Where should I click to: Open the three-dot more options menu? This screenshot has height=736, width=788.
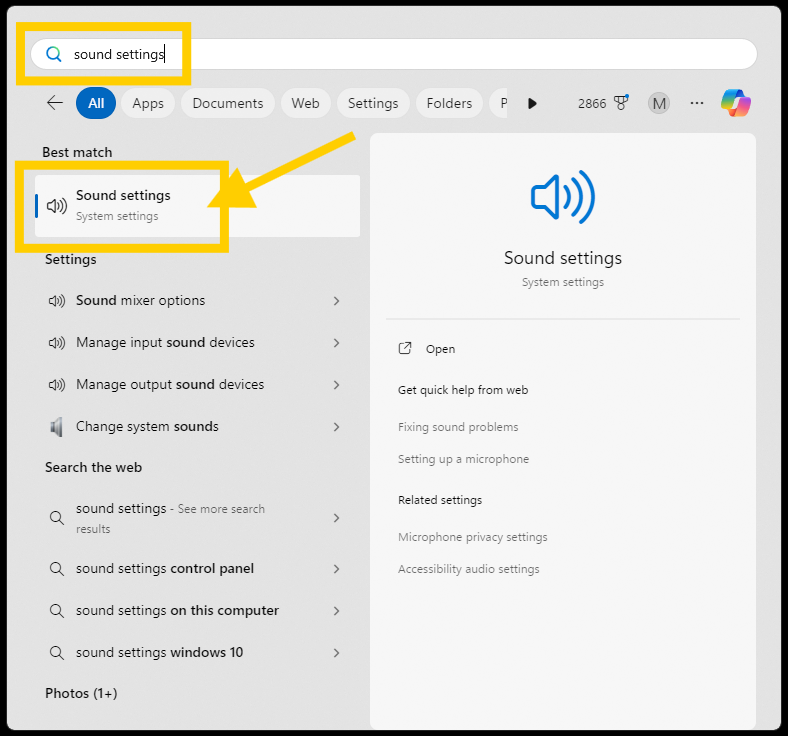[x=697, y=103]
